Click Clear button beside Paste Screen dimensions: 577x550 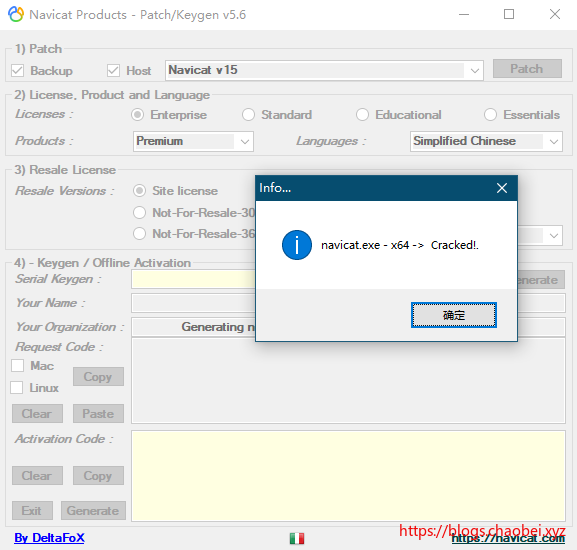(37, 414)
